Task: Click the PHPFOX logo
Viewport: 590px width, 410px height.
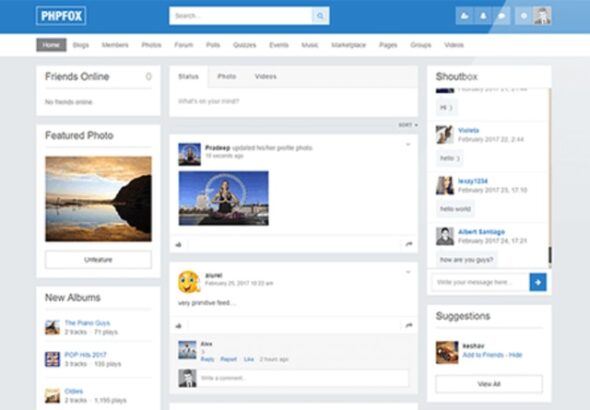Action: (x=61, y=16)
